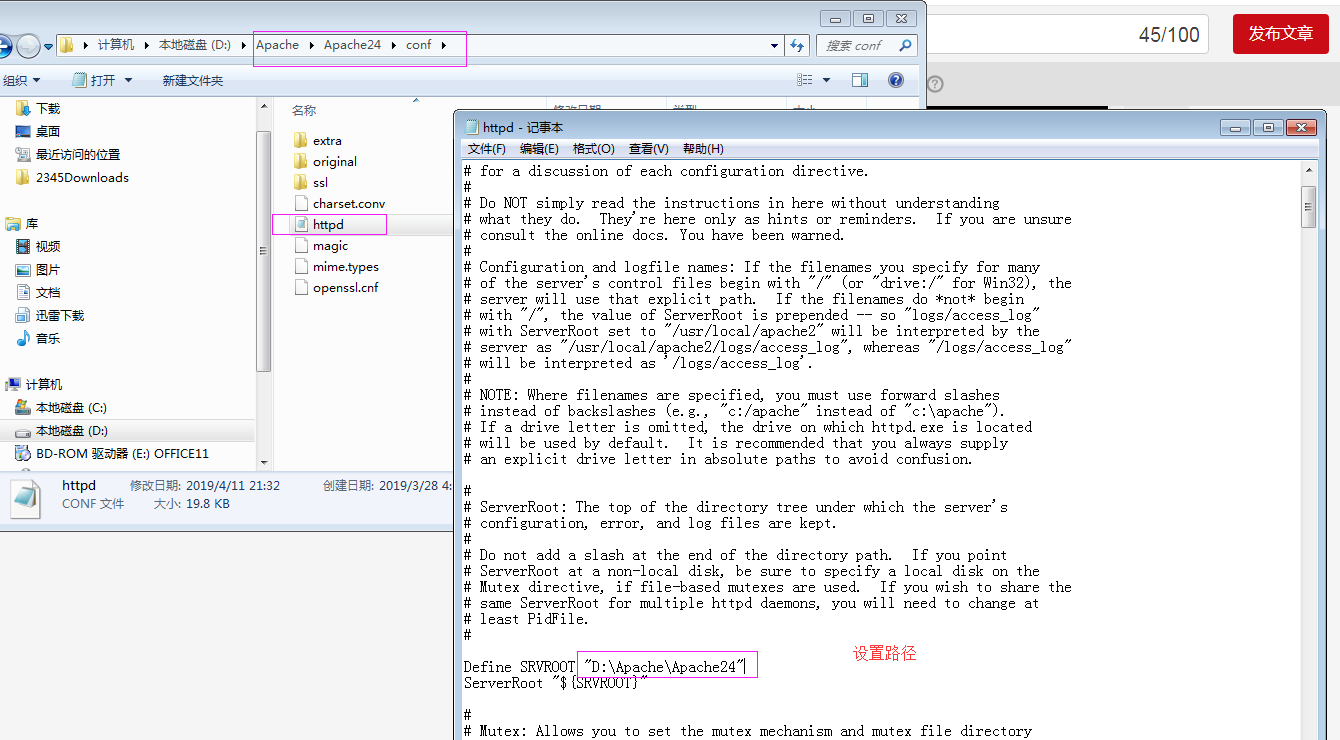Click the Notepad scrollbar up arrow
This screenshot has height=740, width=1340.
click(1308, 170)
